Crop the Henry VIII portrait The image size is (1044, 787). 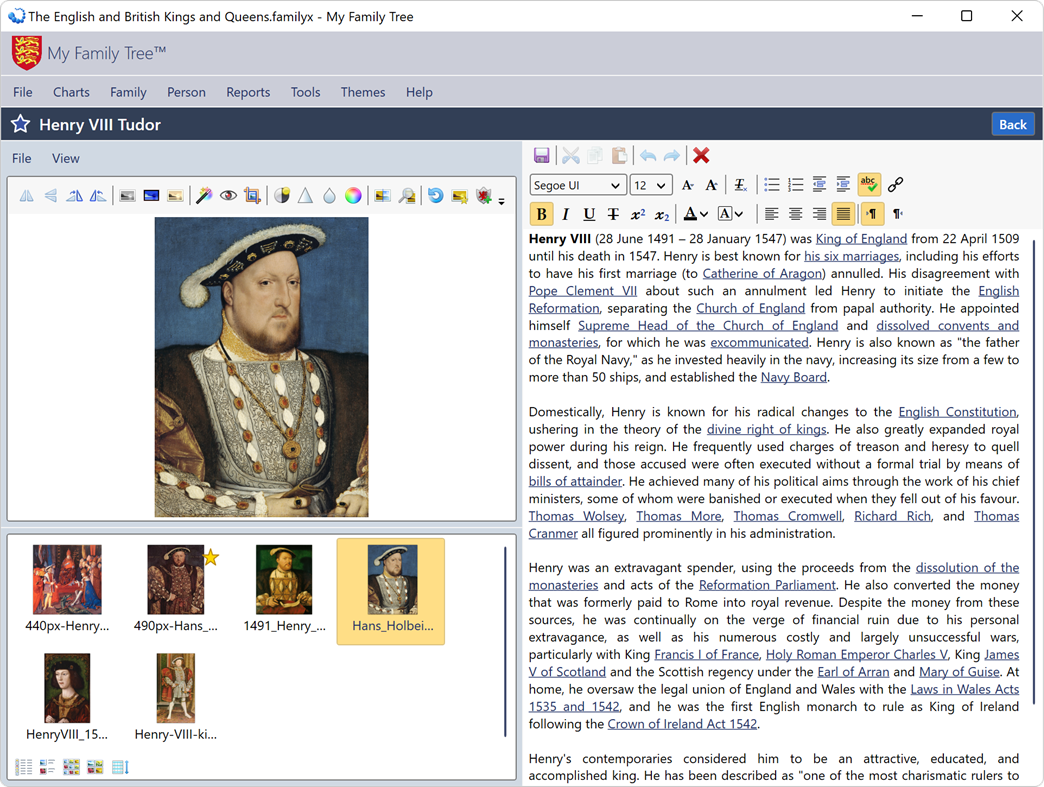pyautogui.click(x=251, y=195)
